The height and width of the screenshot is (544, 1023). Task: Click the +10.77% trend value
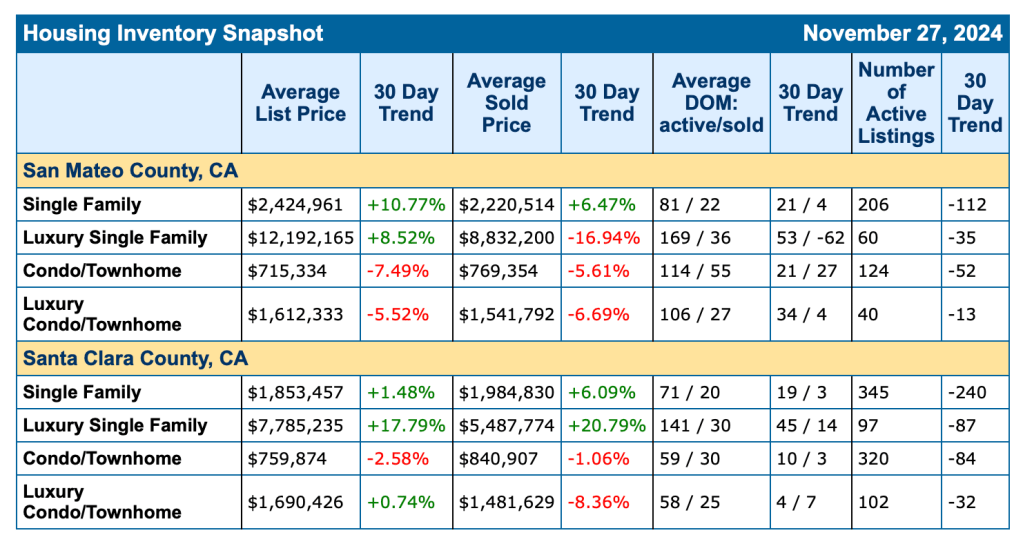406,205
